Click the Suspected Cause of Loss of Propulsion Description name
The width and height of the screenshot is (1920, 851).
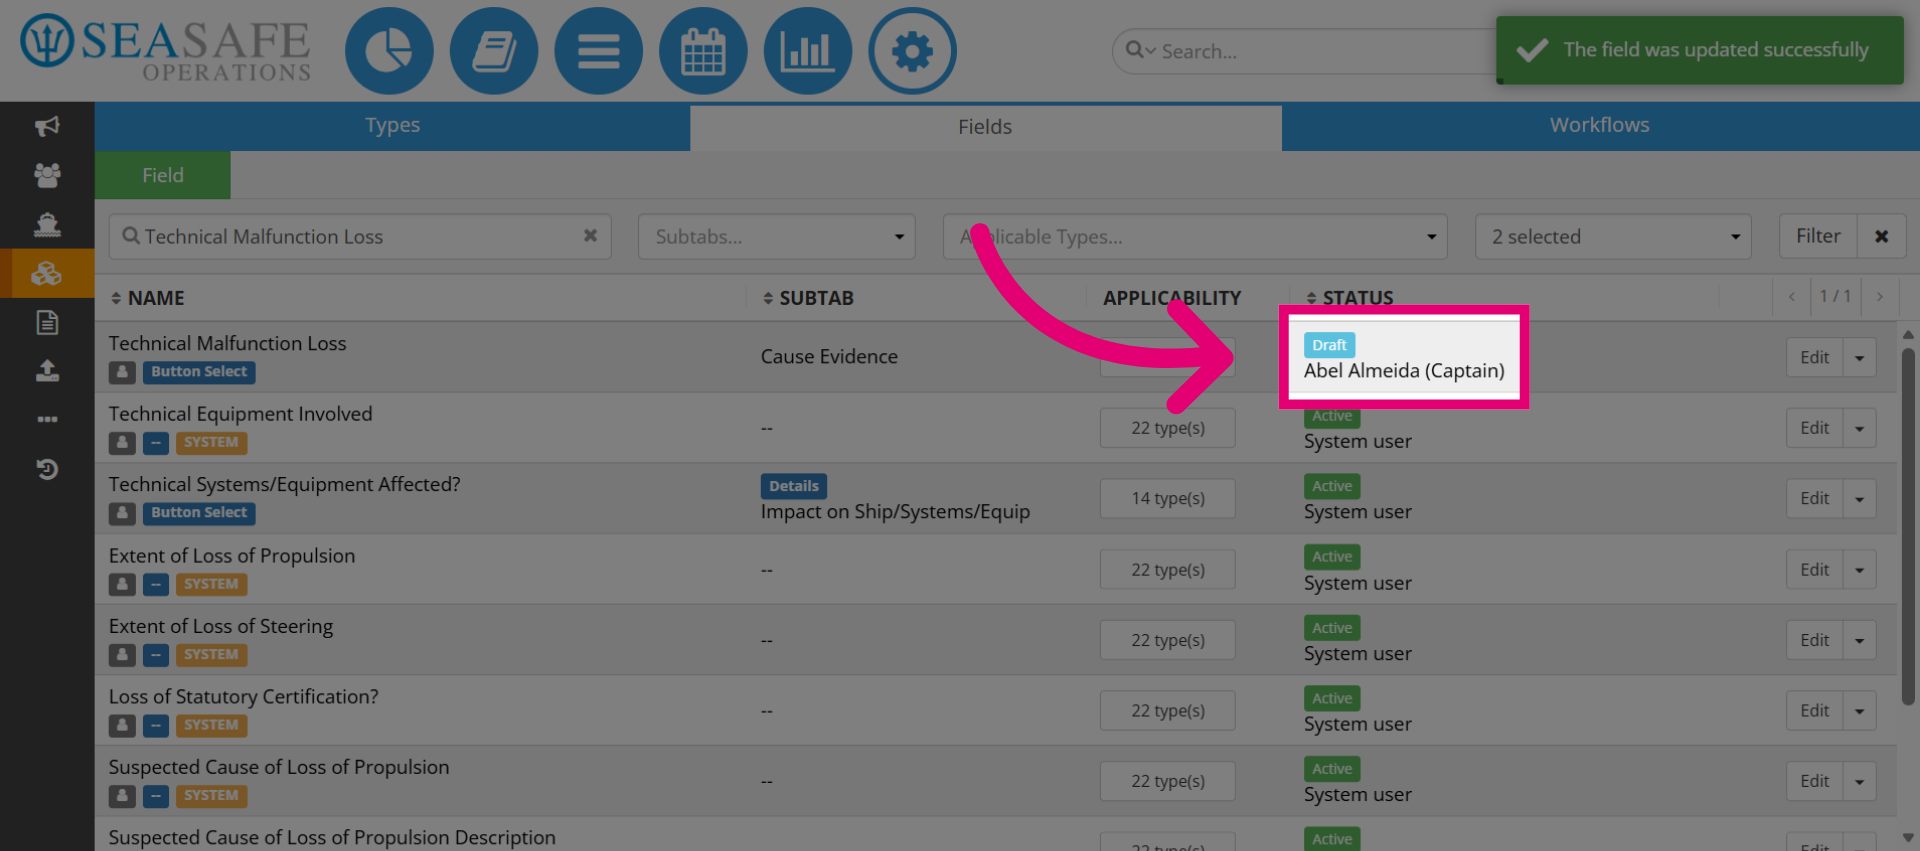[x=332, y=838]
